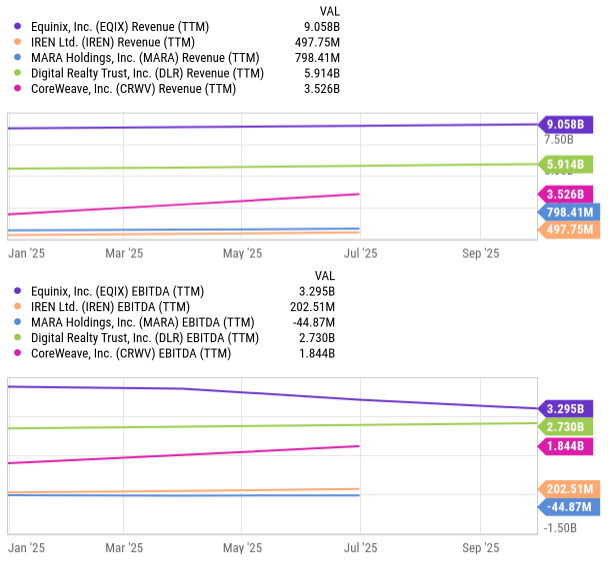Click the 3.526B pink value tag

click(565, 194)
